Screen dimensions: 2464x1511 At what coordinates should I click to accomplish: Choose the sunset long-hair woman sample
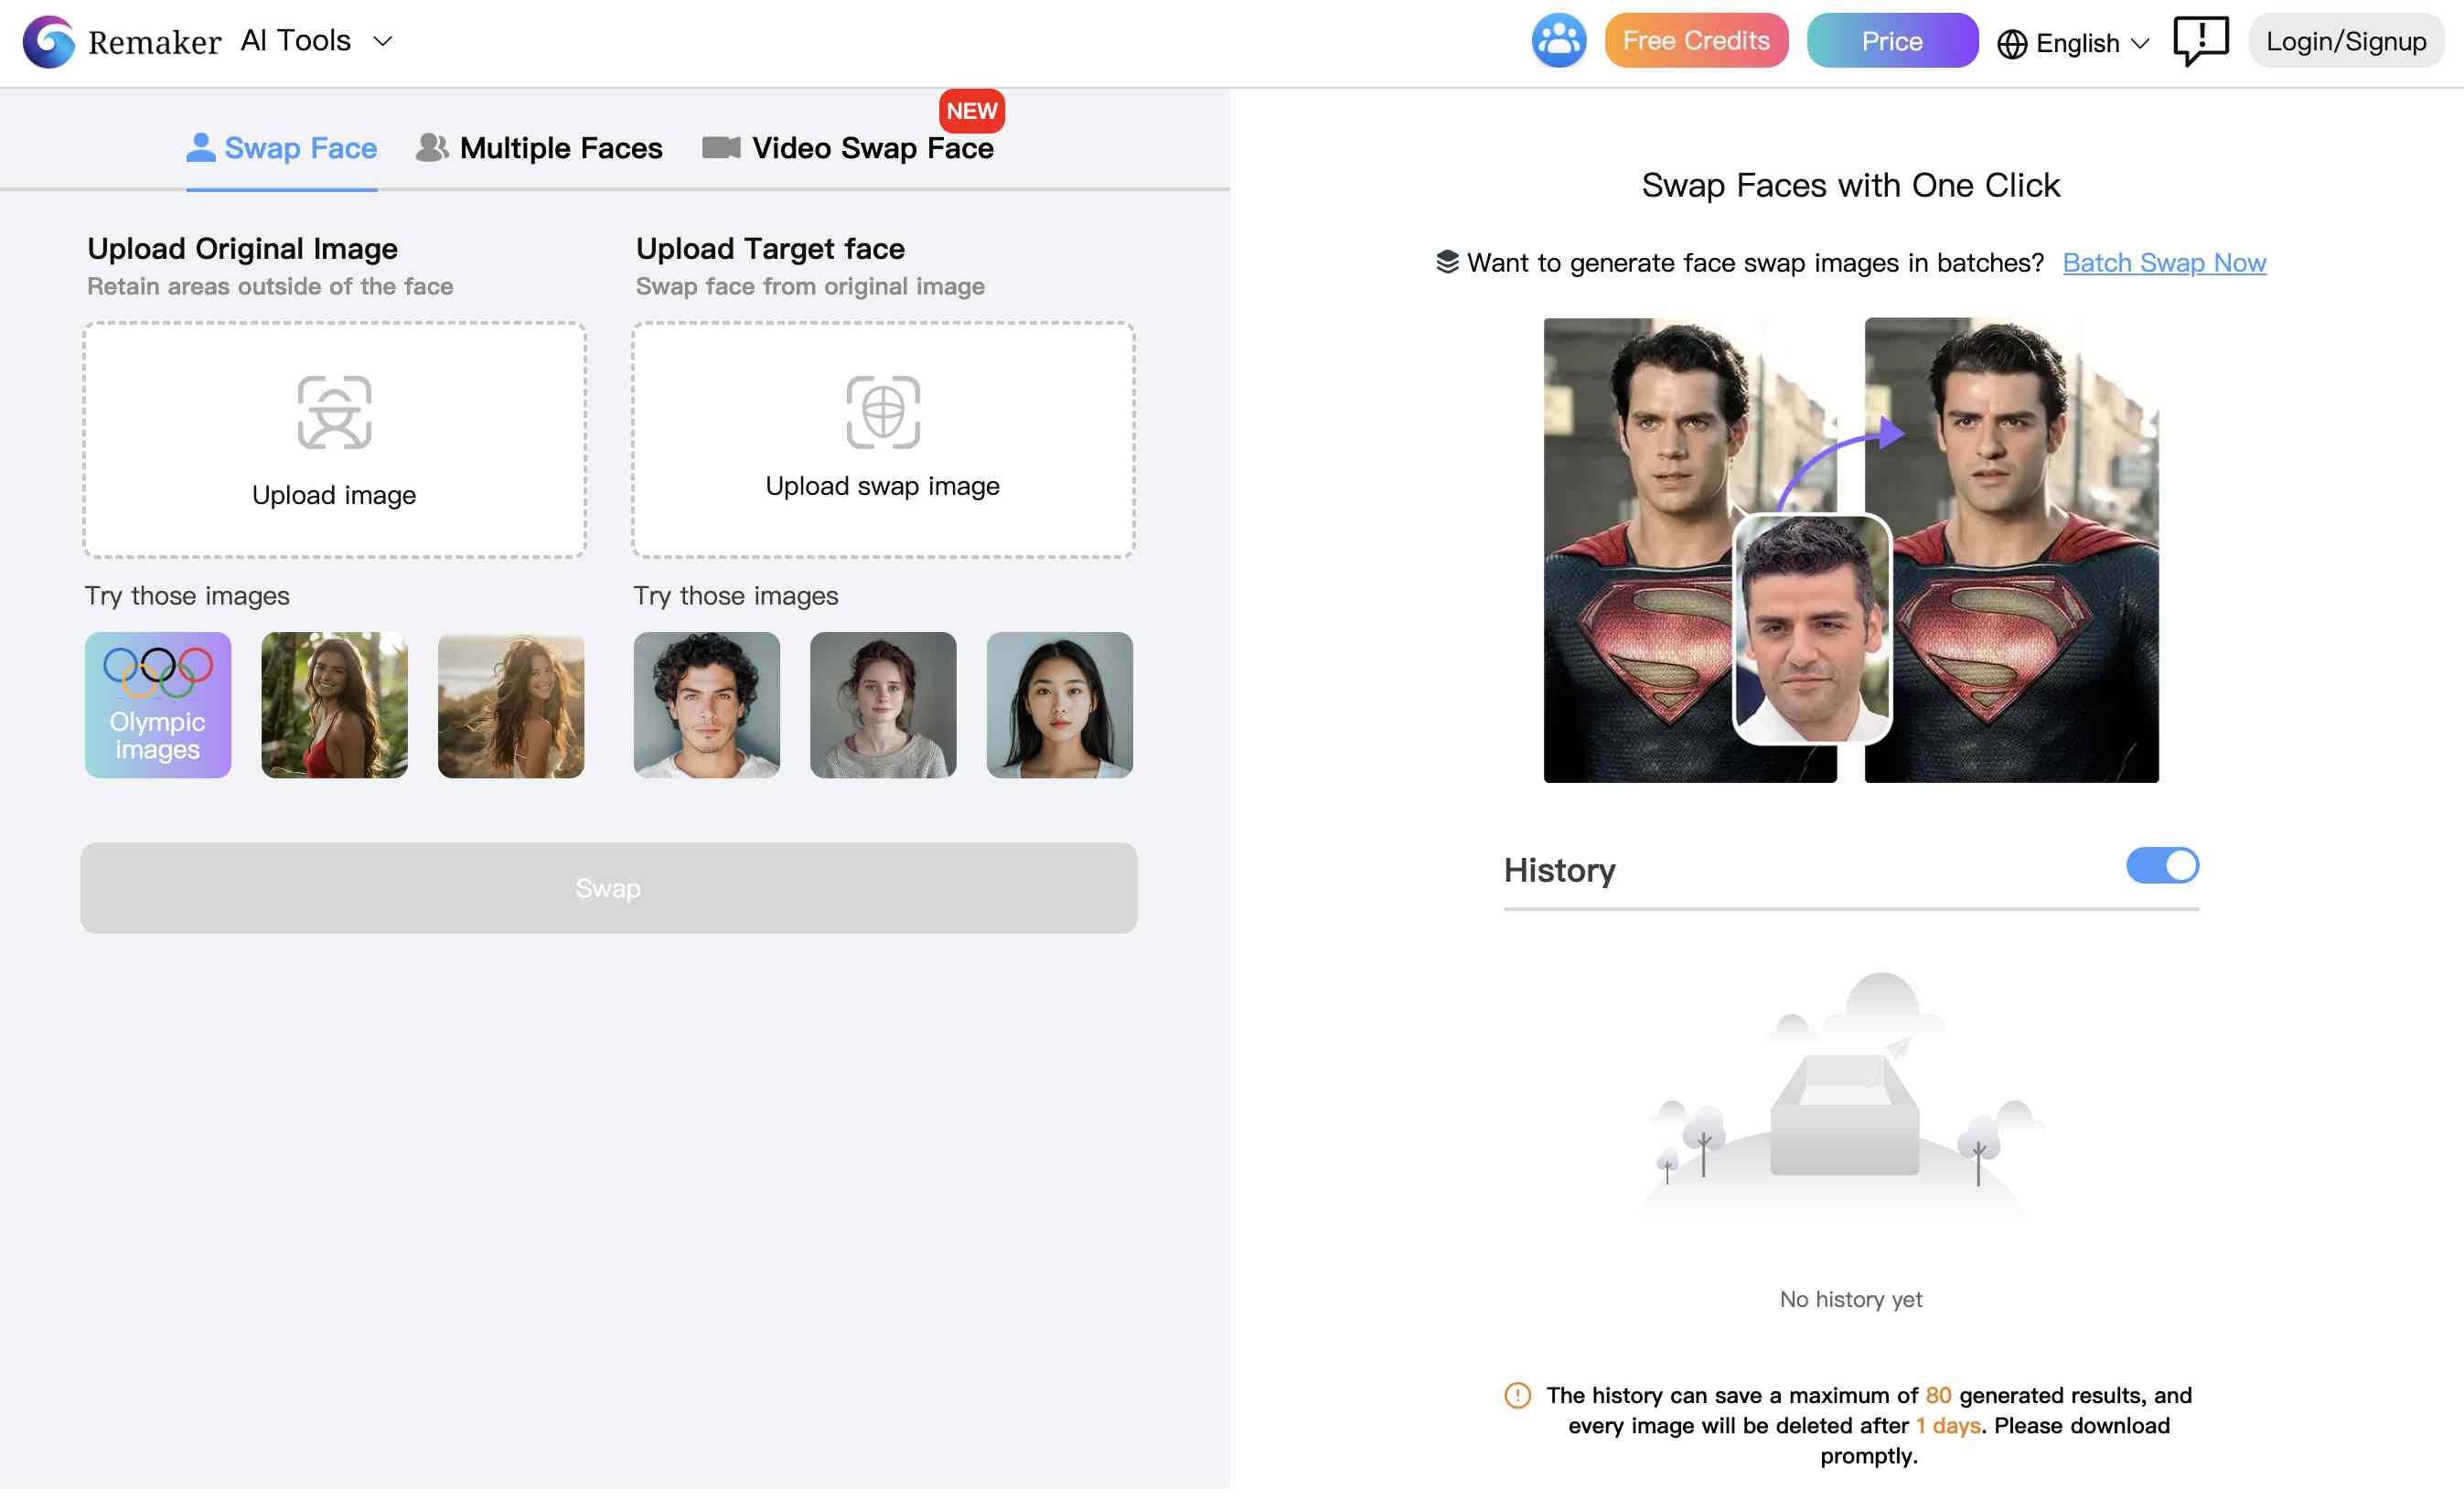tap(511, 705)
